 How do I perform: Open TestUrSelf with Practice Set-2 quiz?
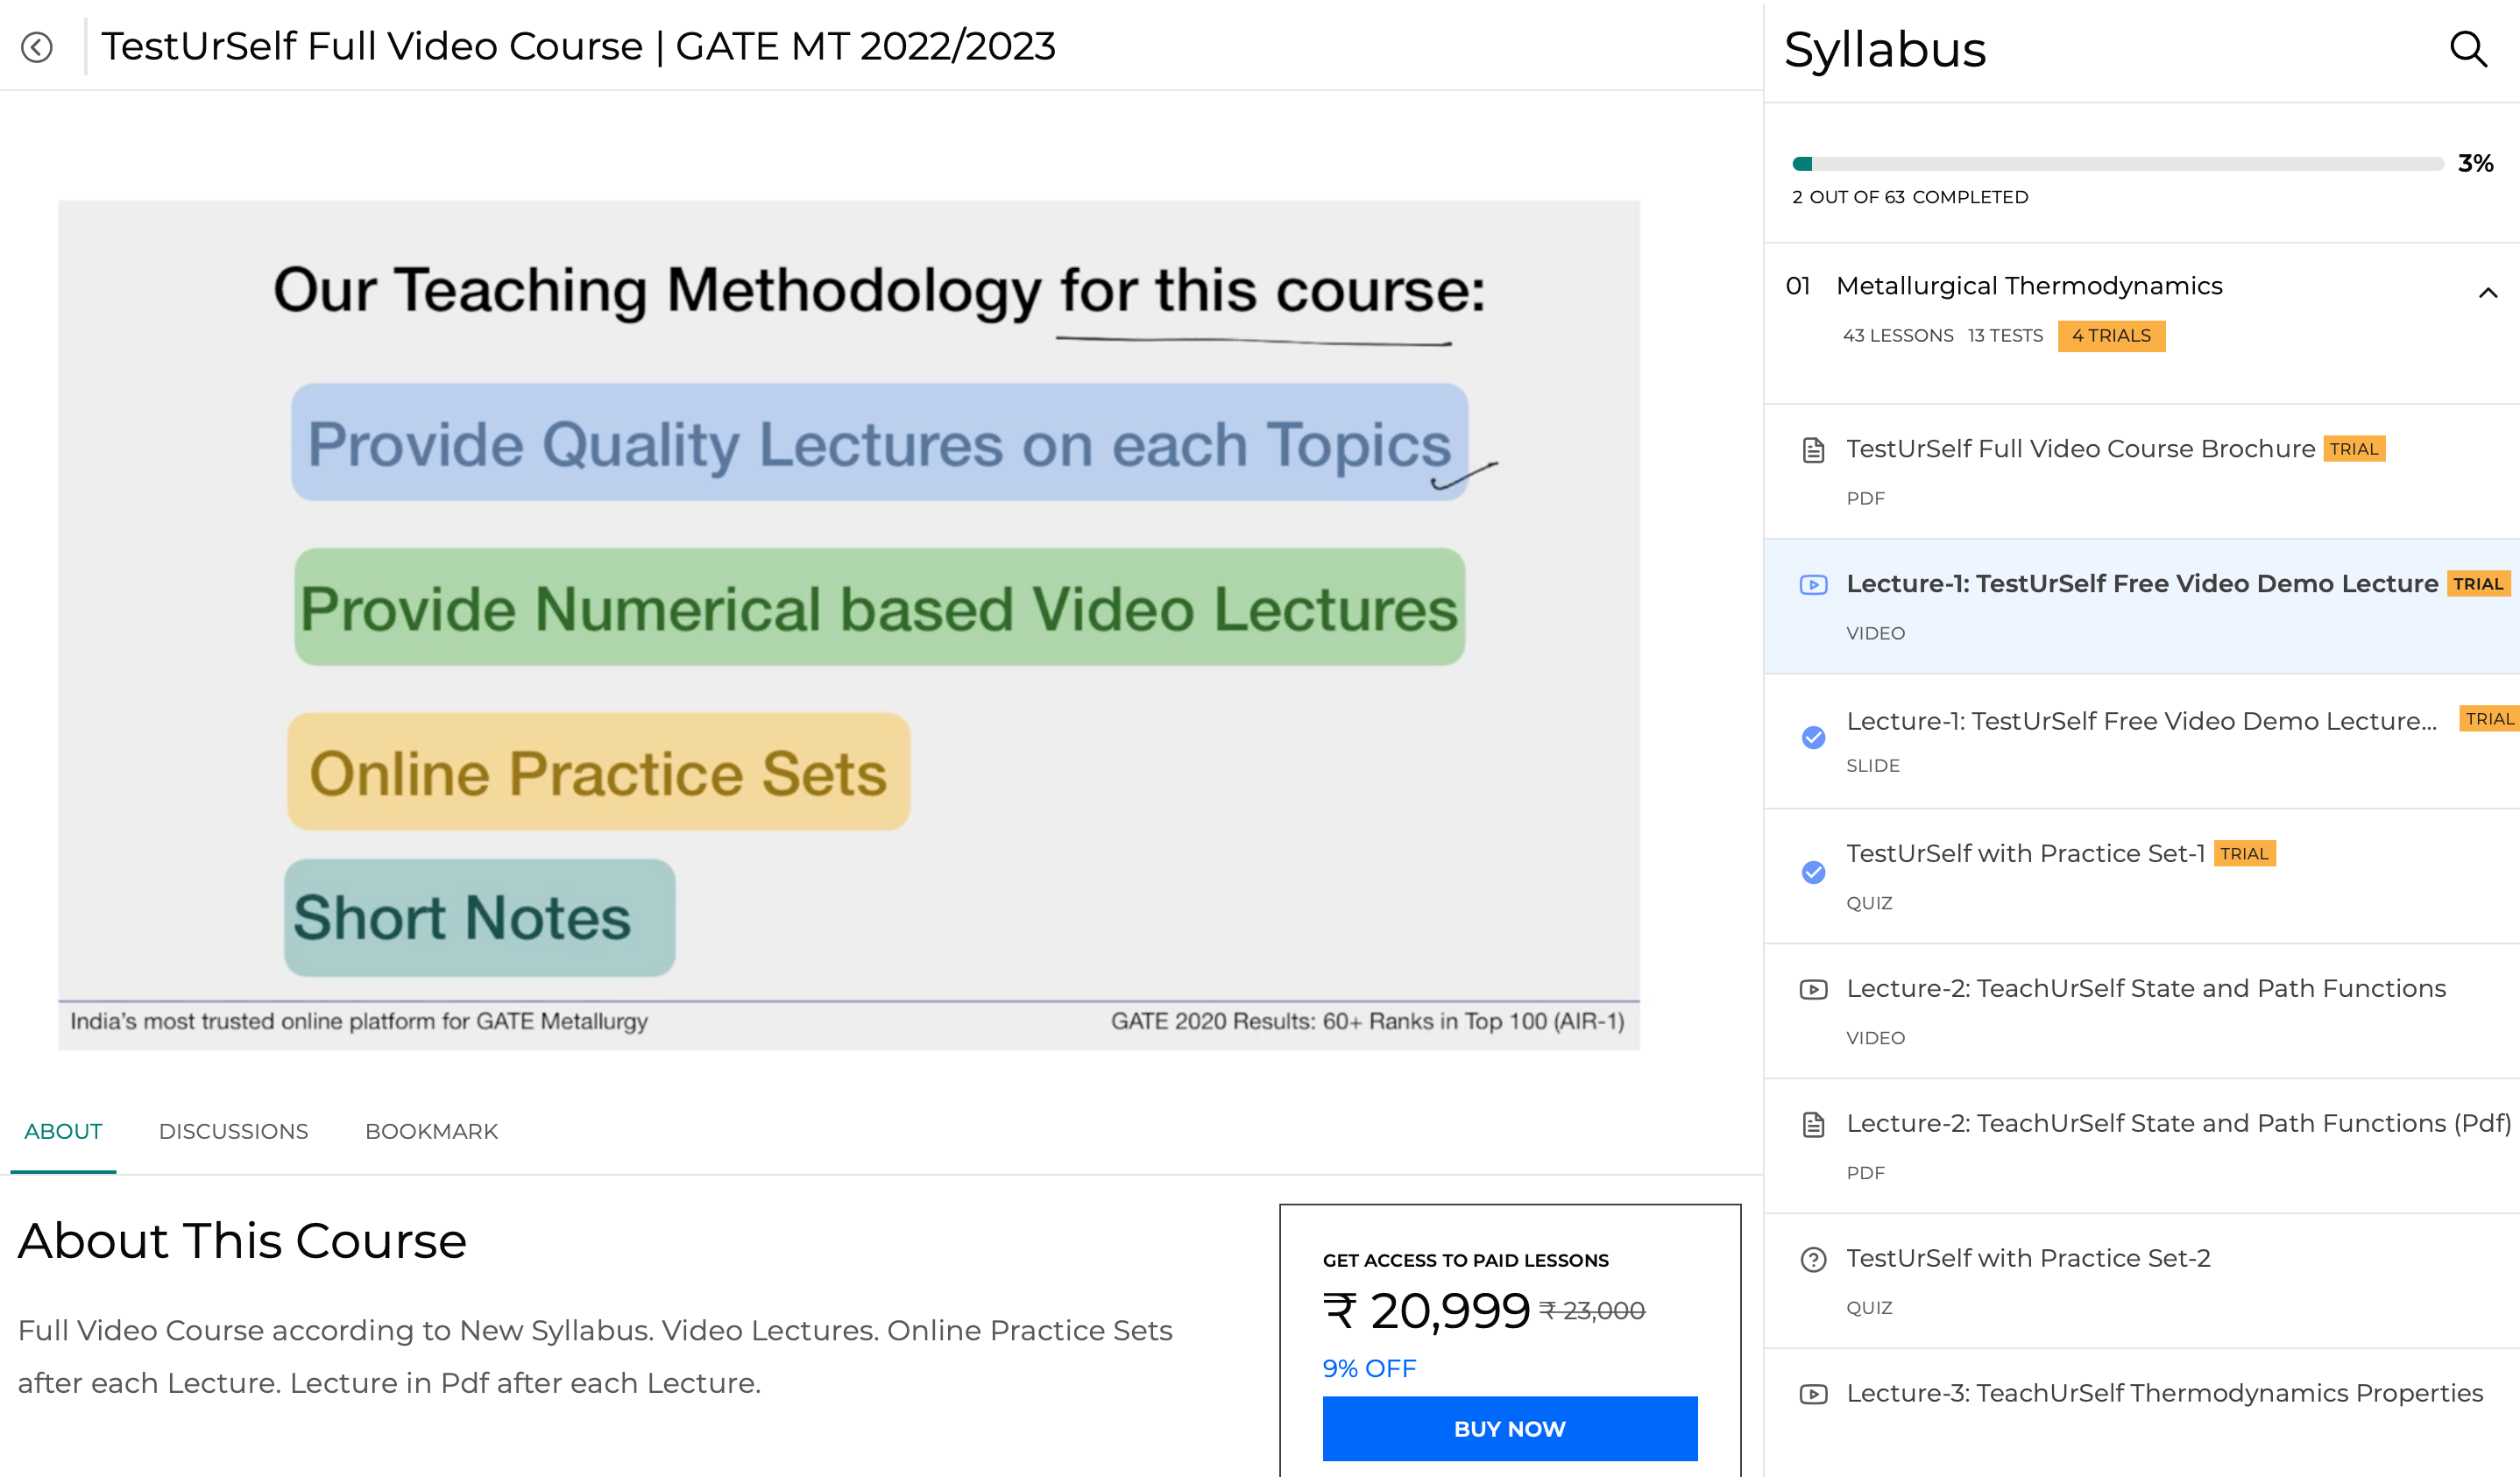(x=2141, y=1282)
